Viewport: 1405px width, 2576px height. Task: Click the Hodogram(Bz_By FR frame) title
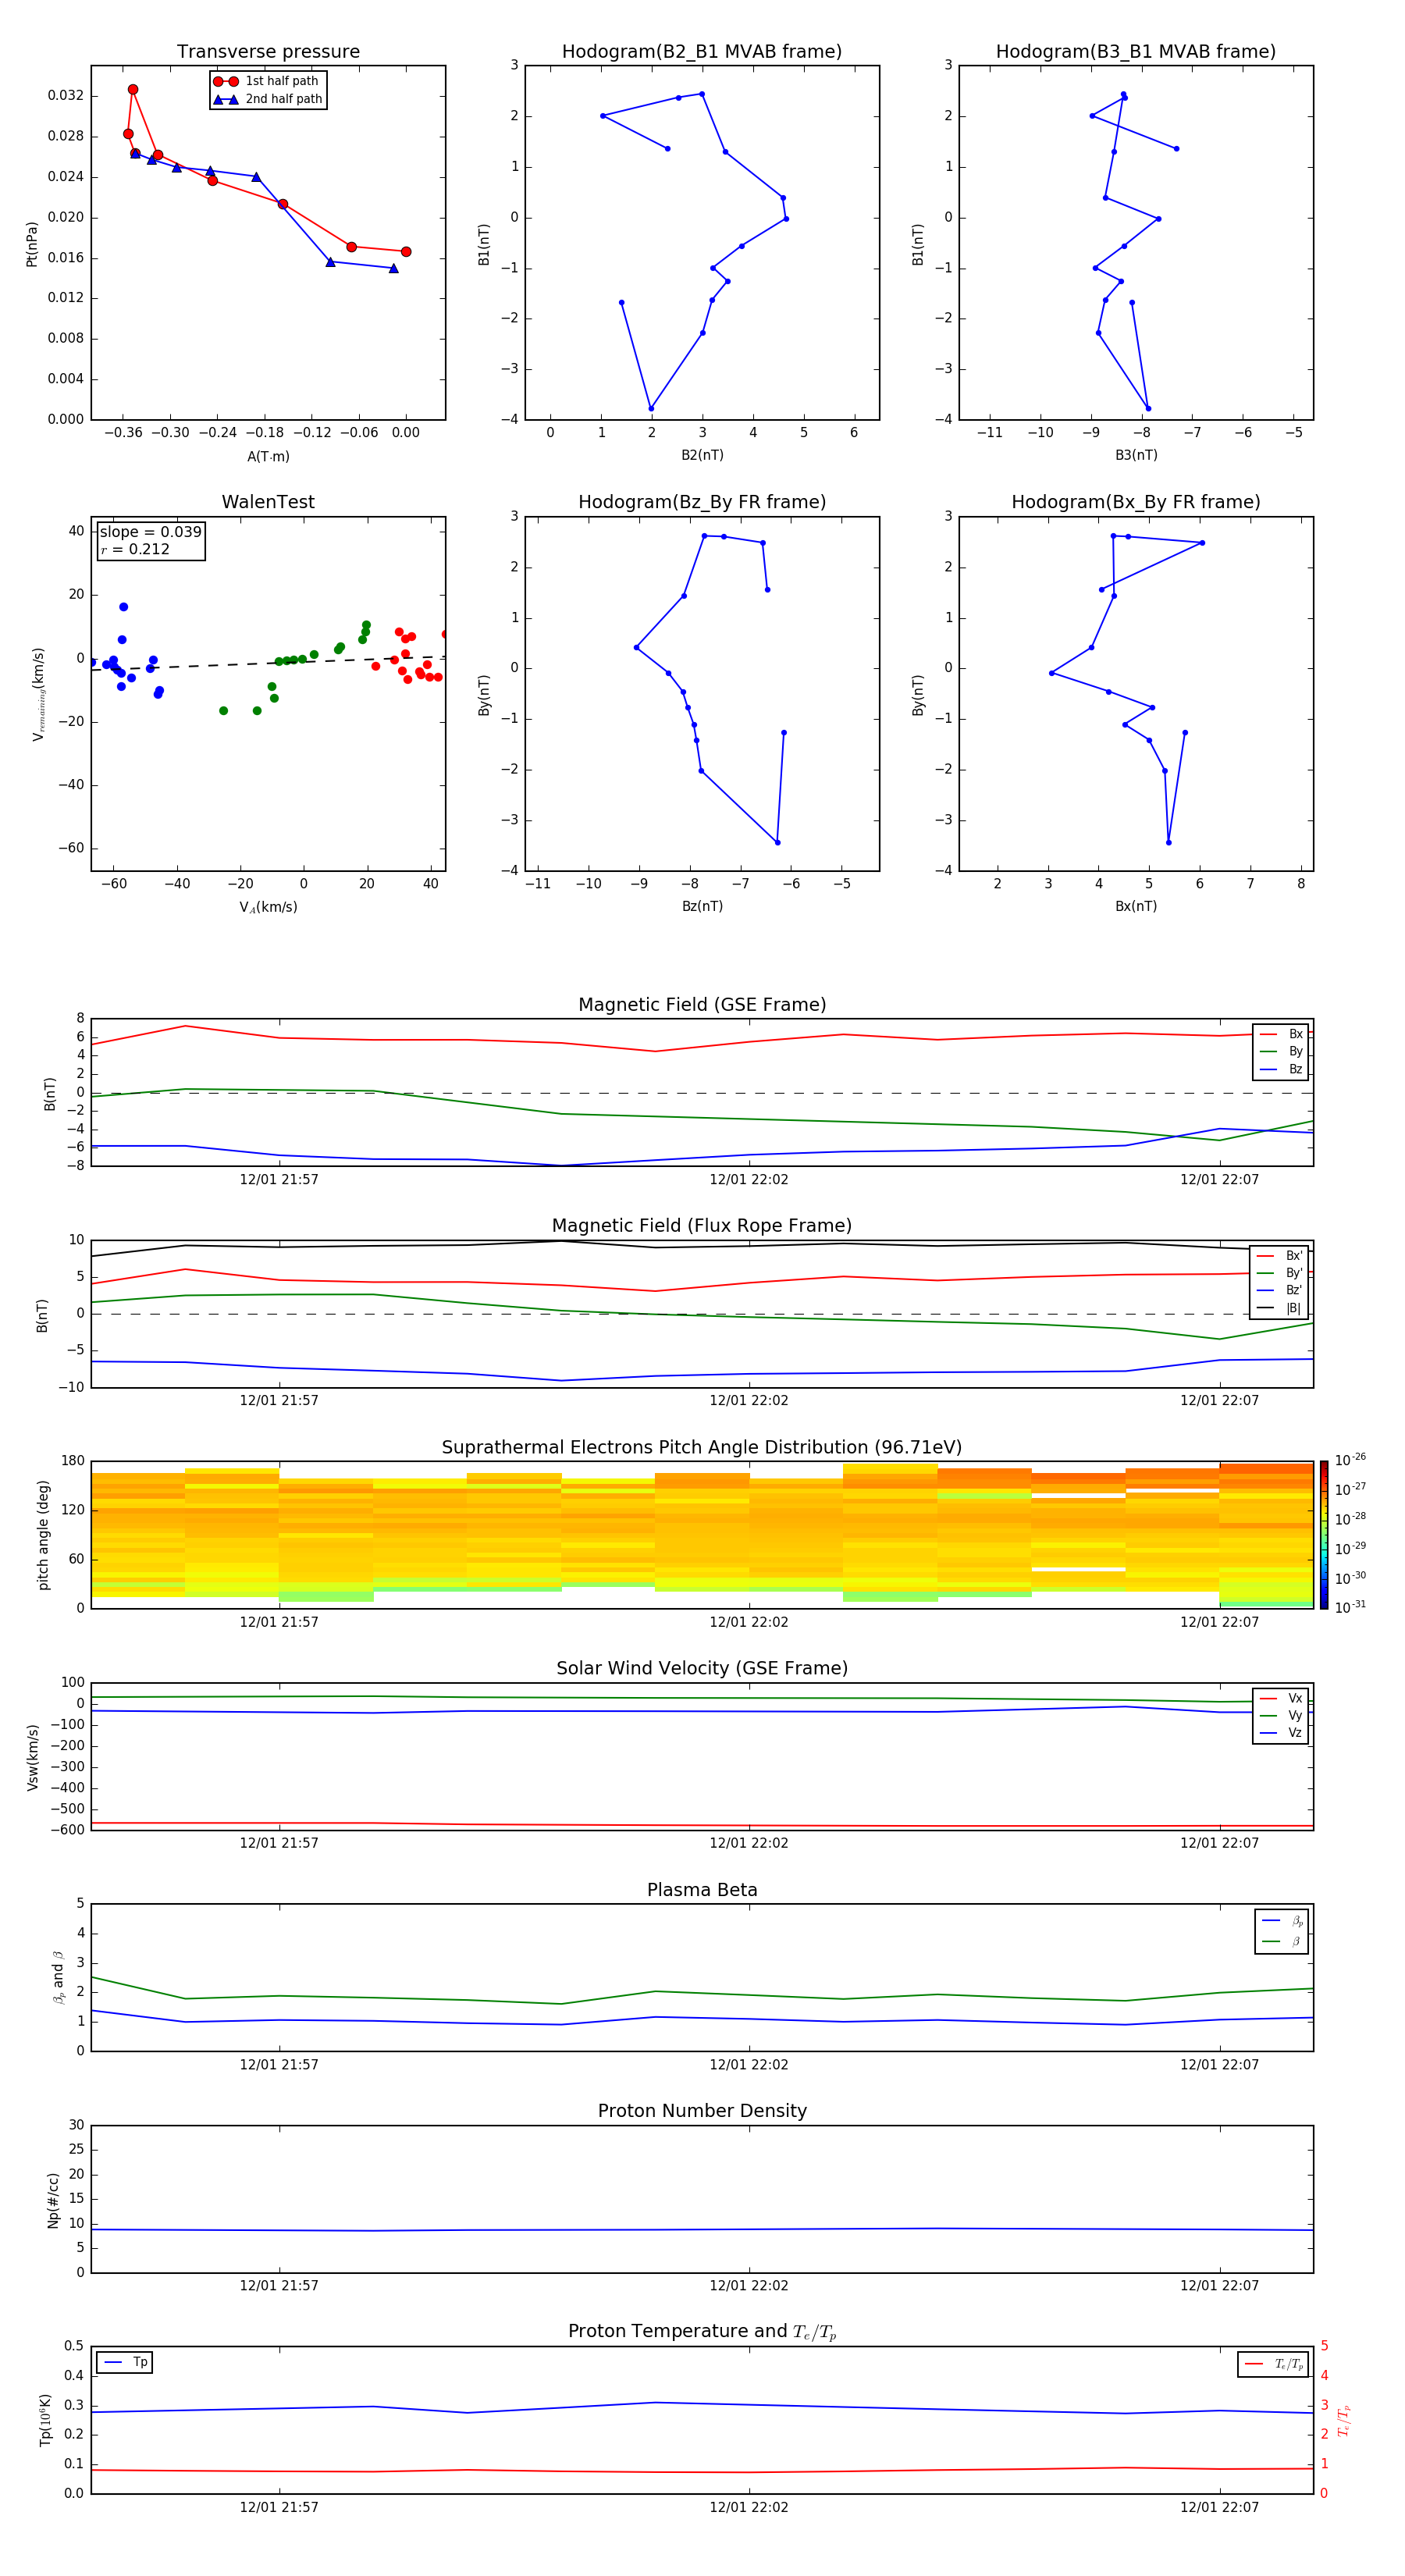tap(702, 502)
